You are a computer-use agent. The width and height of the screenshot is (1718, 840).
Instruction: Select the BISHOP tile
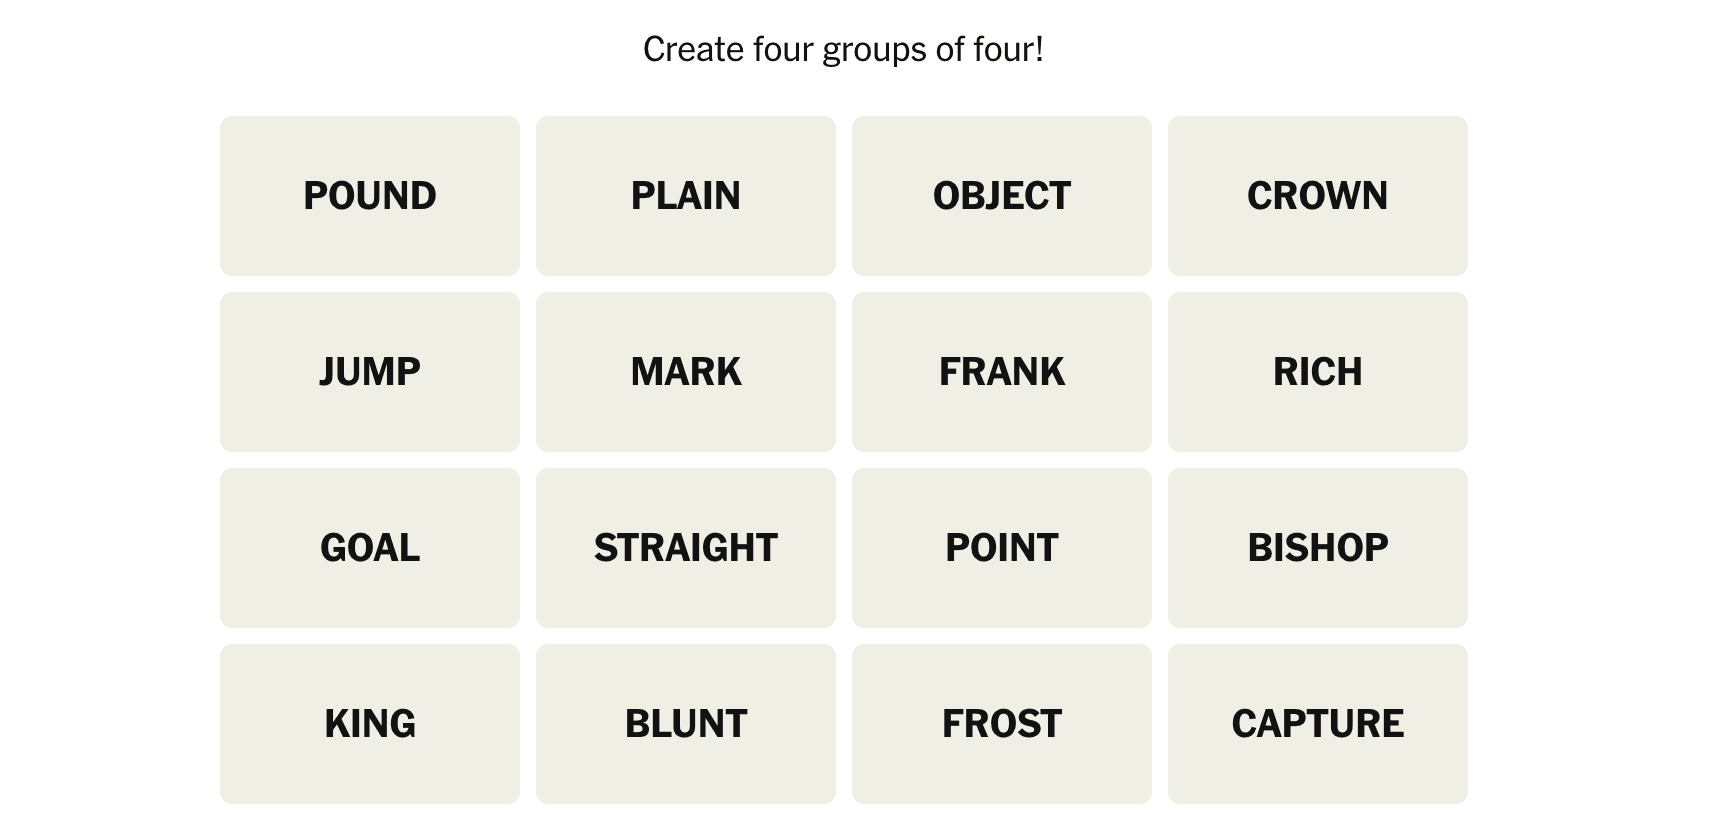tap(1318, 548)
